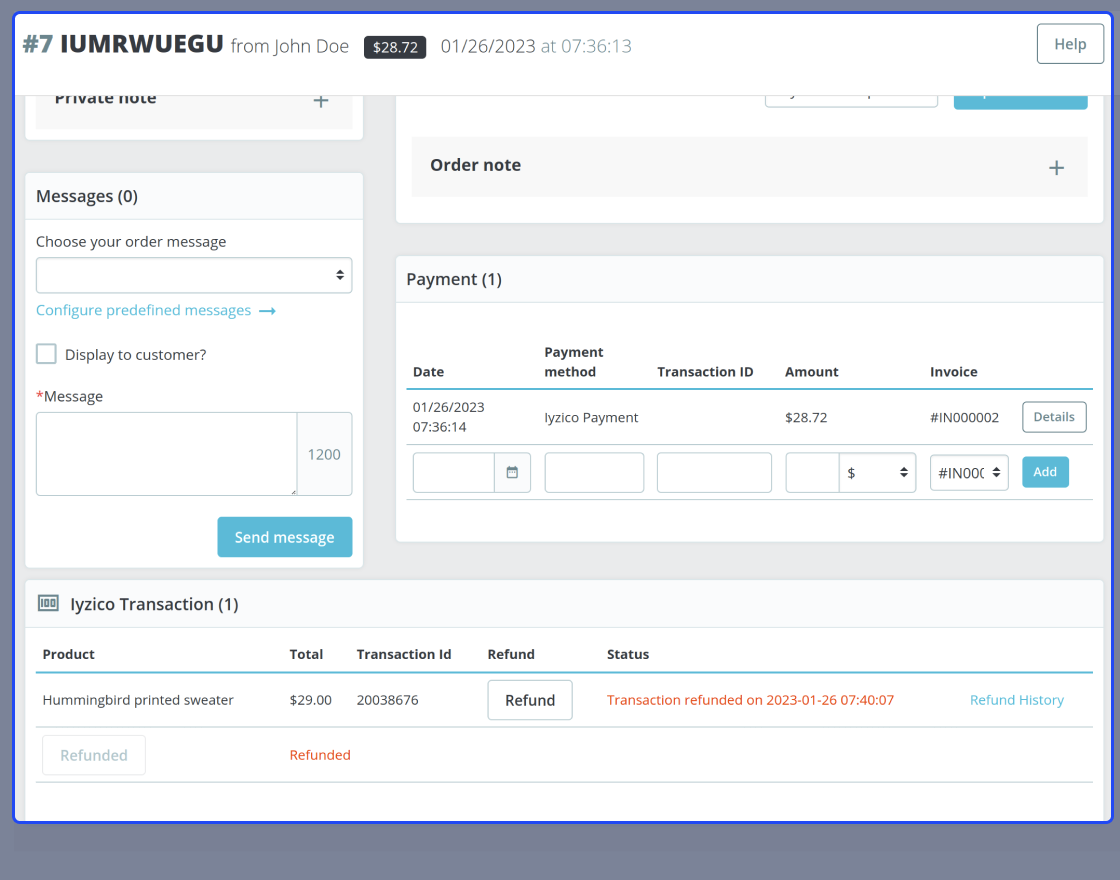
Task: Select the Iyzico Payment method text
Action: coord(591,417)
